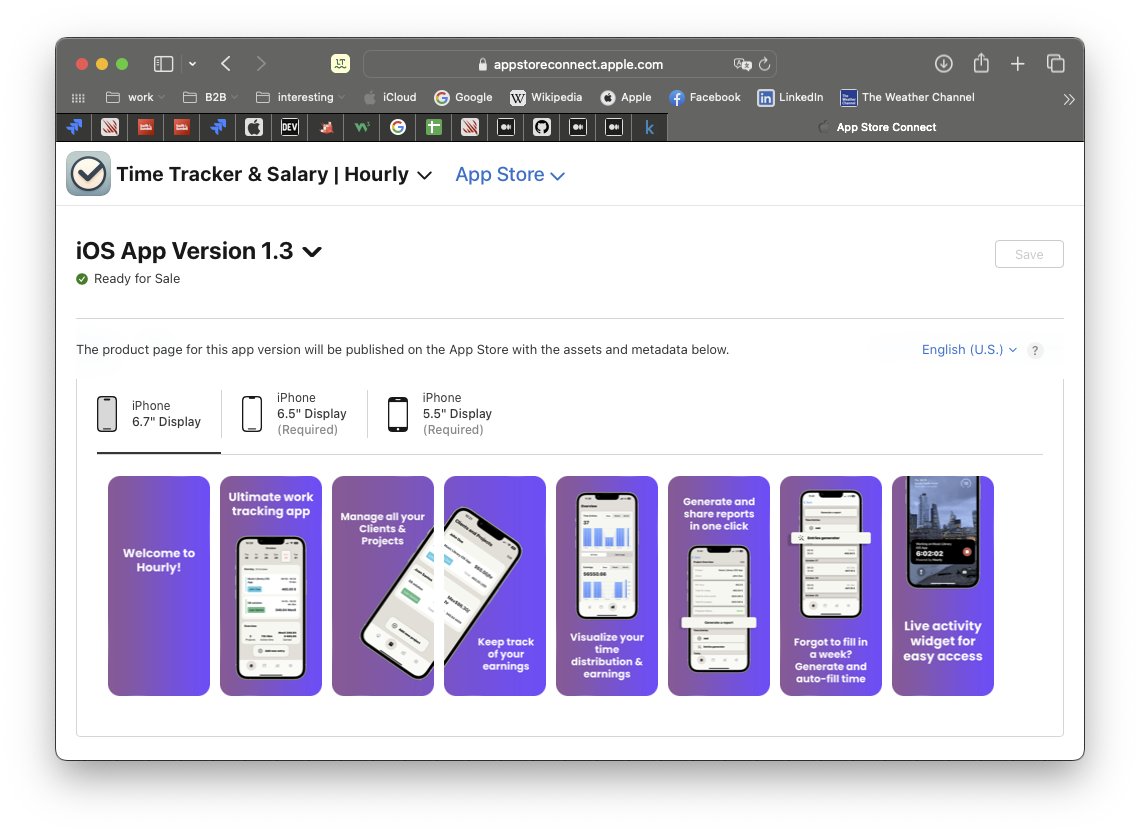Screen dimensions: 1140x834
Task: Switch to the GitHub pinned tab
Action: click(x=542, y=127)
